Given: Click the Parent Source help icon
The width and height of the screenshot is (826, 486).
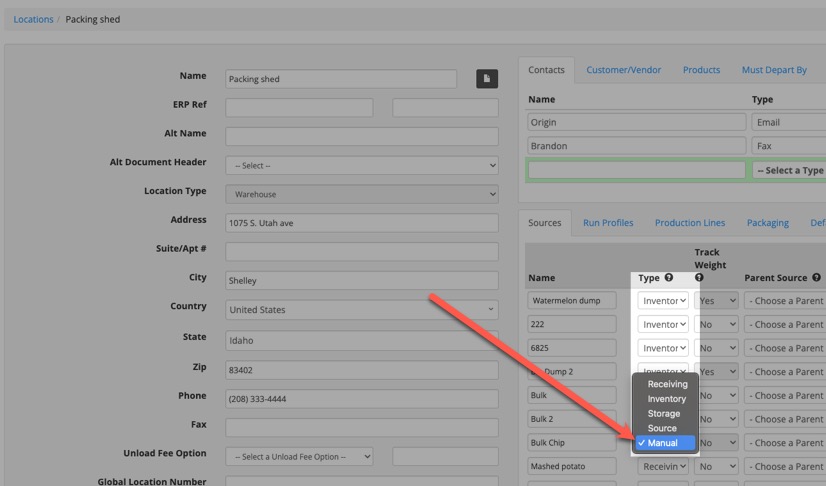Looking at the screenshot, I should coord(816,278).
